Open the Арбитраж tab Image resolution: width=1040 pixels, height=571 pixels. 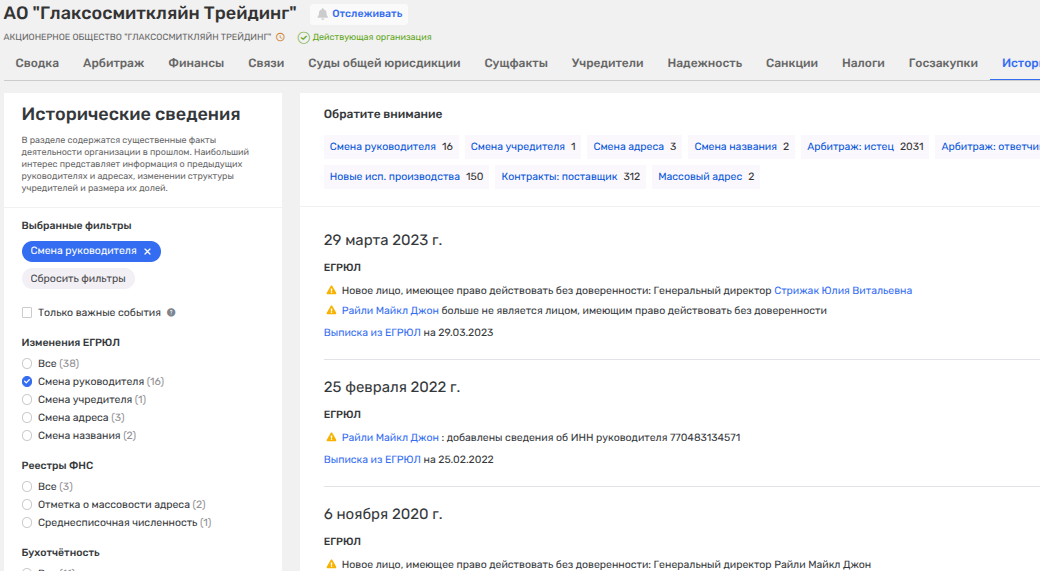(x=113, y=63)
